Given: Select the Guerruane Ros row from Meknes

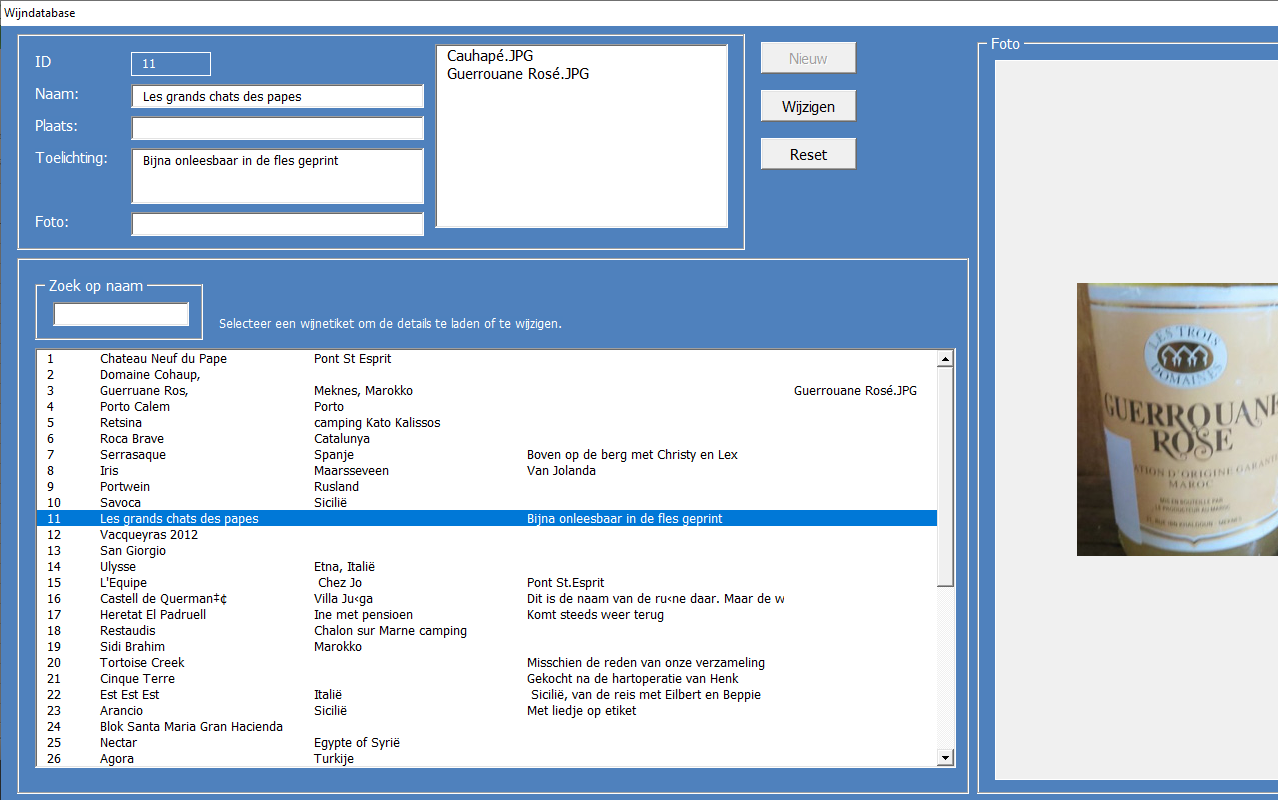Looking at the screenshot, I should point(487,391).
